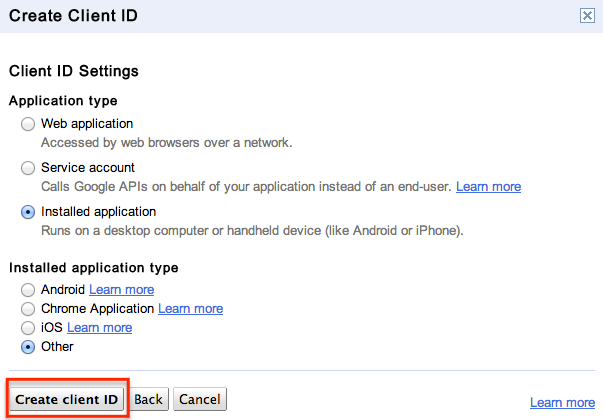Screen dimensions: 603x420
Task: Cancel the client ID creation
Action: [200, 399]
